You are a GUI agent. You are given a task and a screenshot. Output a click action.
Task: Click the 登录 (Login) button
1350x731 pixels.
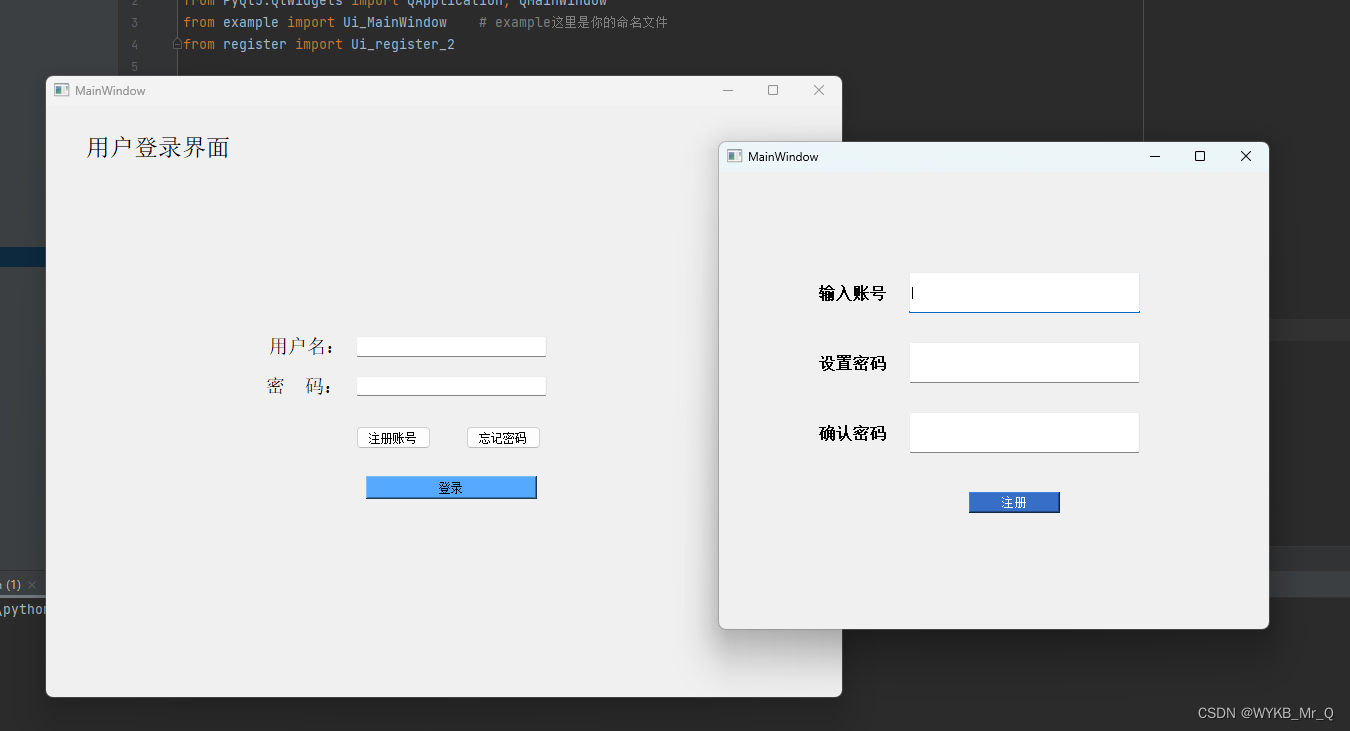pos(451,487)
